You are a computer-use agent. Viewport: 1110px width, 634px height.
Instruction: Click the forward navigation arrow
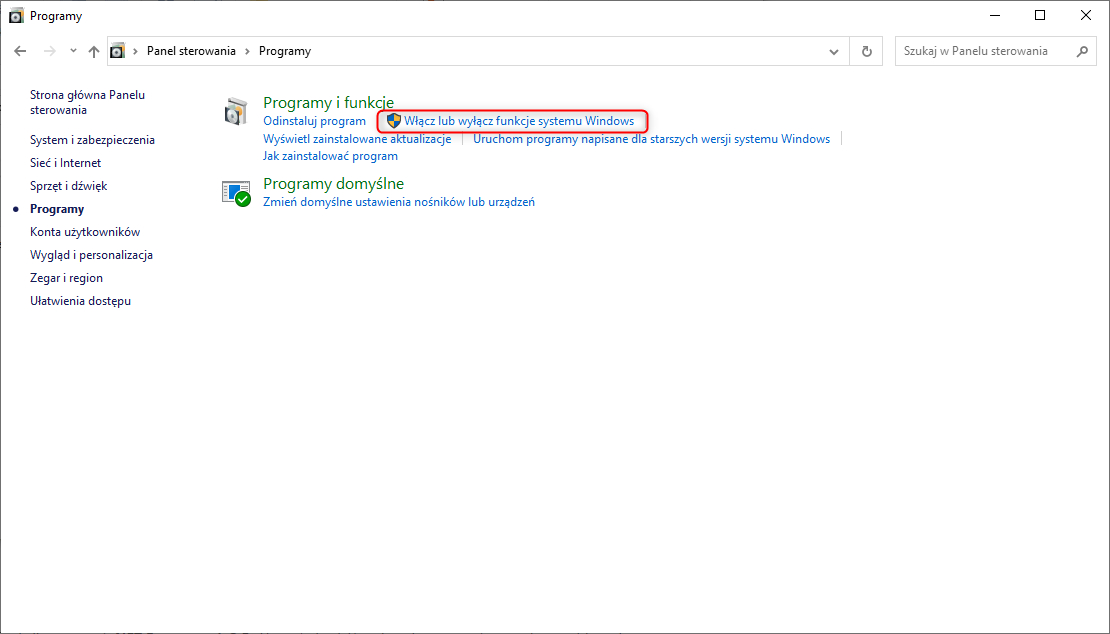point(50,51)
